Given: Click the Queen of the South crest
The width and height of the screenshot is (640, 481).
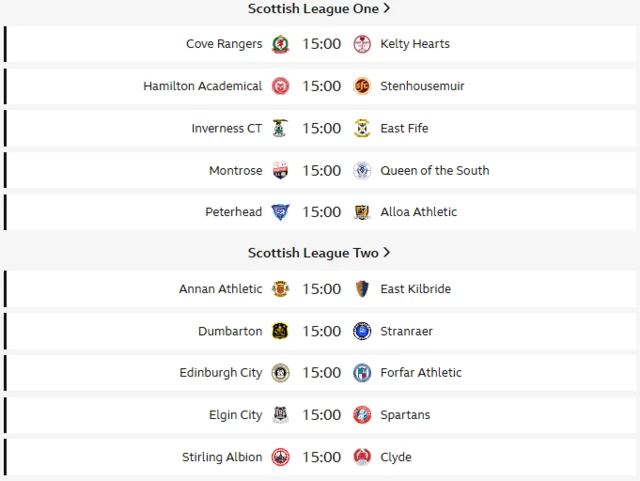Looking at the screenshot, I should point(362,170).
